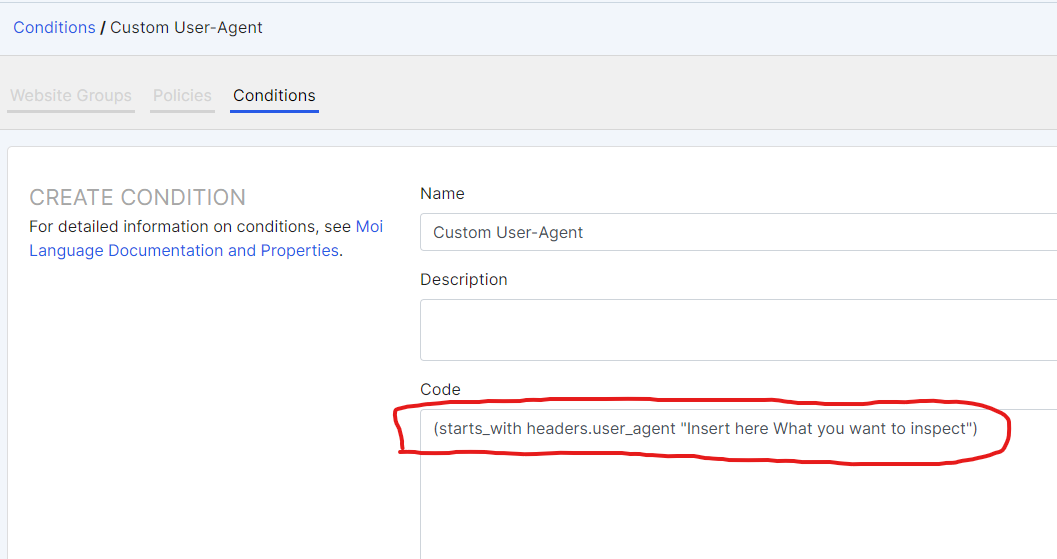Click the closing parenthesis of the code expression
Image resolution: width=1057 pixels, height=559 pixels.
click(973, 429)
